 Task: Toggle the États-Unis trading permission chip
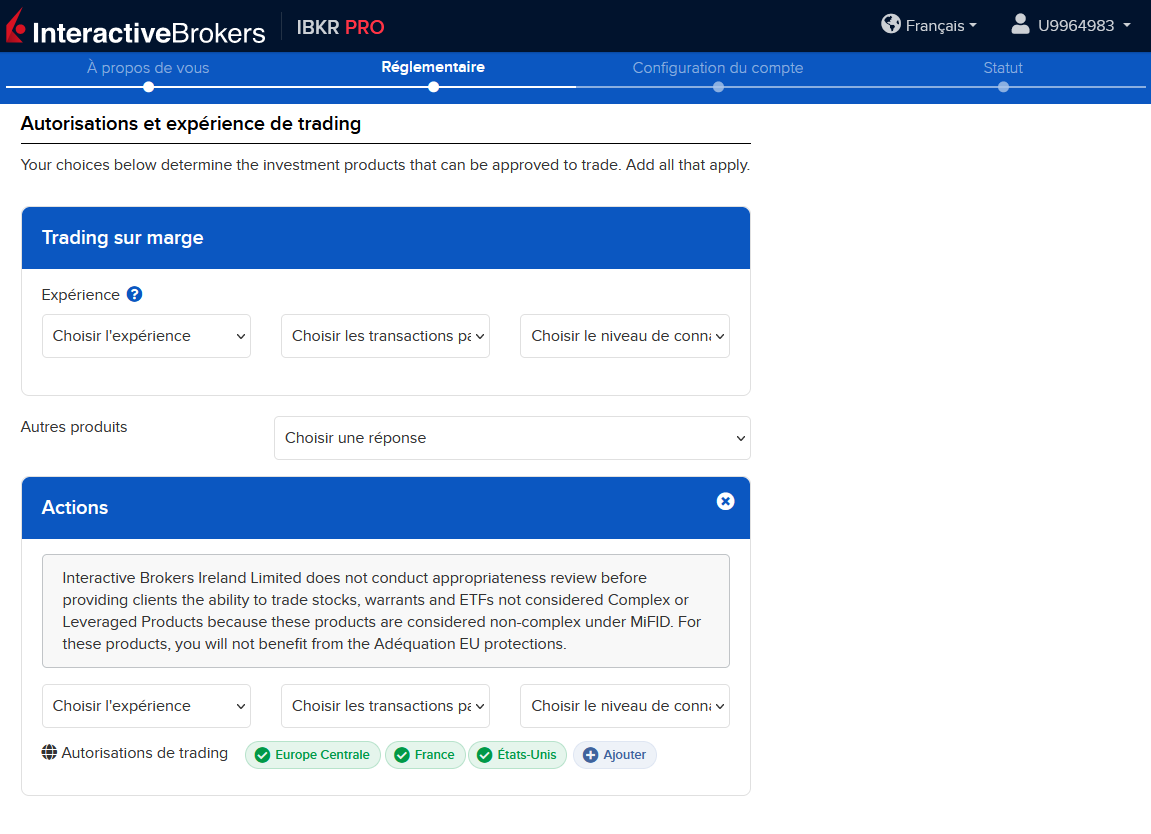click(x=518, y=755)
